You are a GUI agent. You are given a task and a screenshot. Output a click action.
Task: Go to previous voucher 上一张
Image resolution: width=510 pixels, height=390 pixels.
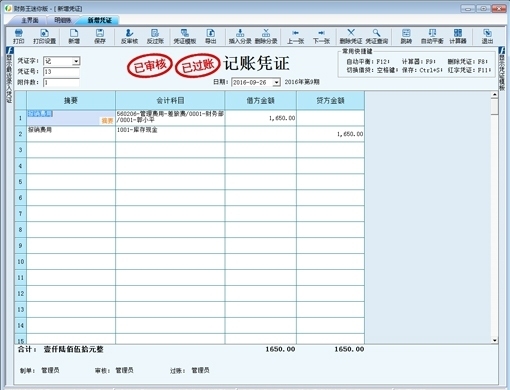295,36
